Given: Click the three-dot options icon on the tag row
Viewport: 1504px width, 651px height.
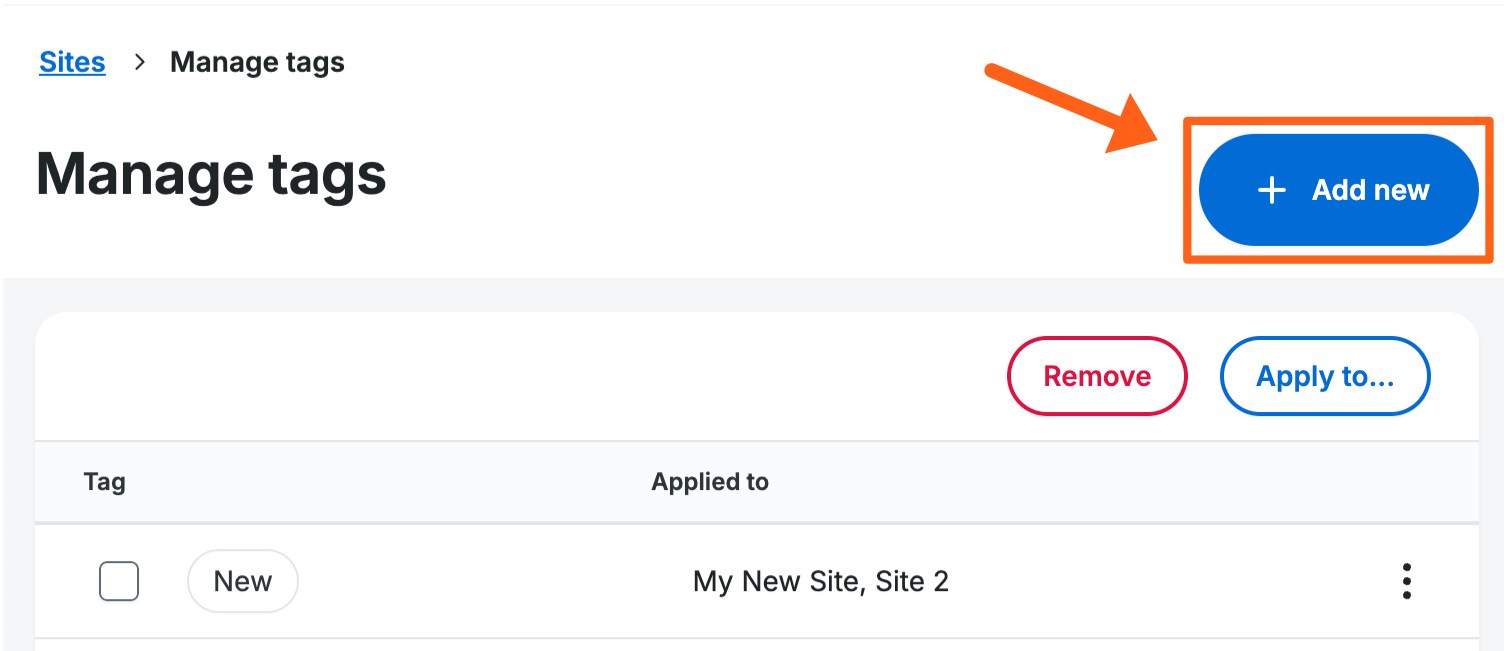Looking at the screenshot, I should click(1406, 581).
